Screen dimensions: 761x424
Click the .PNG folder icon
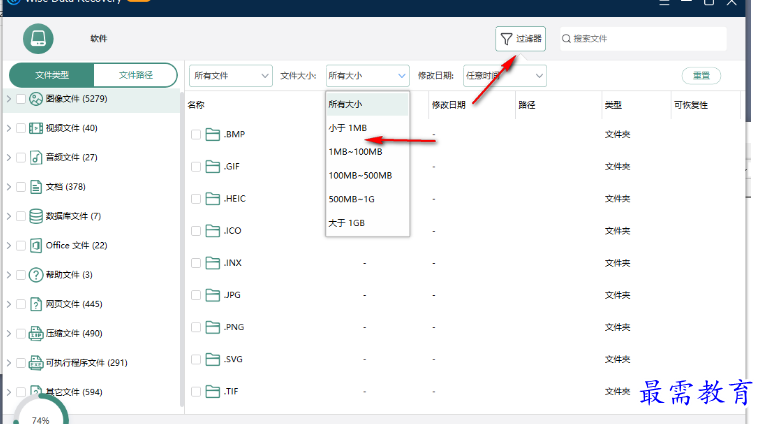(x=213, y=327)
